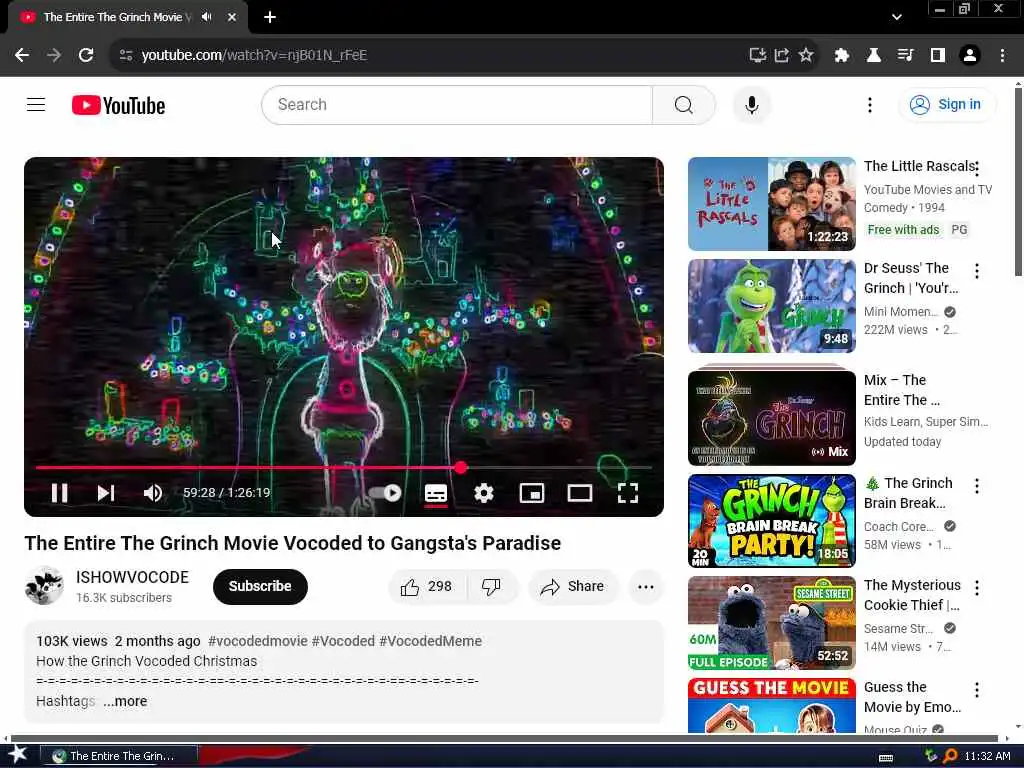Open the Grinch Mix playlist thumbnail

[771, 417]
